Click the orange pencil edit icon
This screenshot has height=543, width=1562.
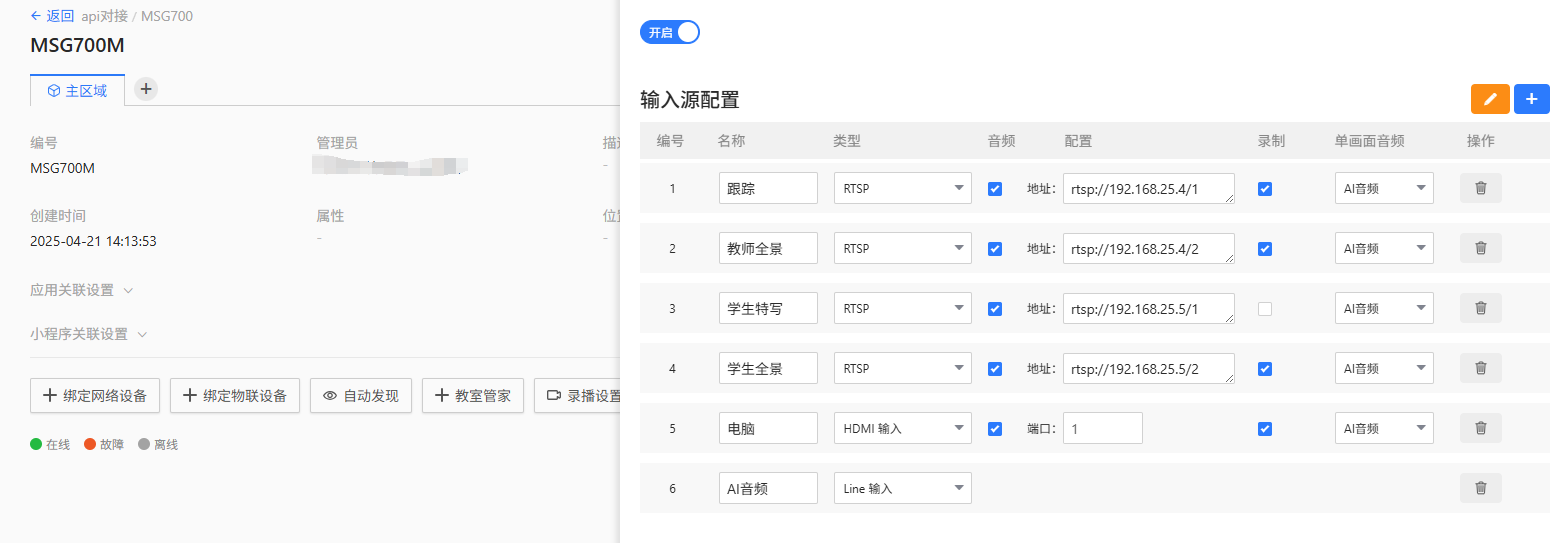click(1490, 98)
